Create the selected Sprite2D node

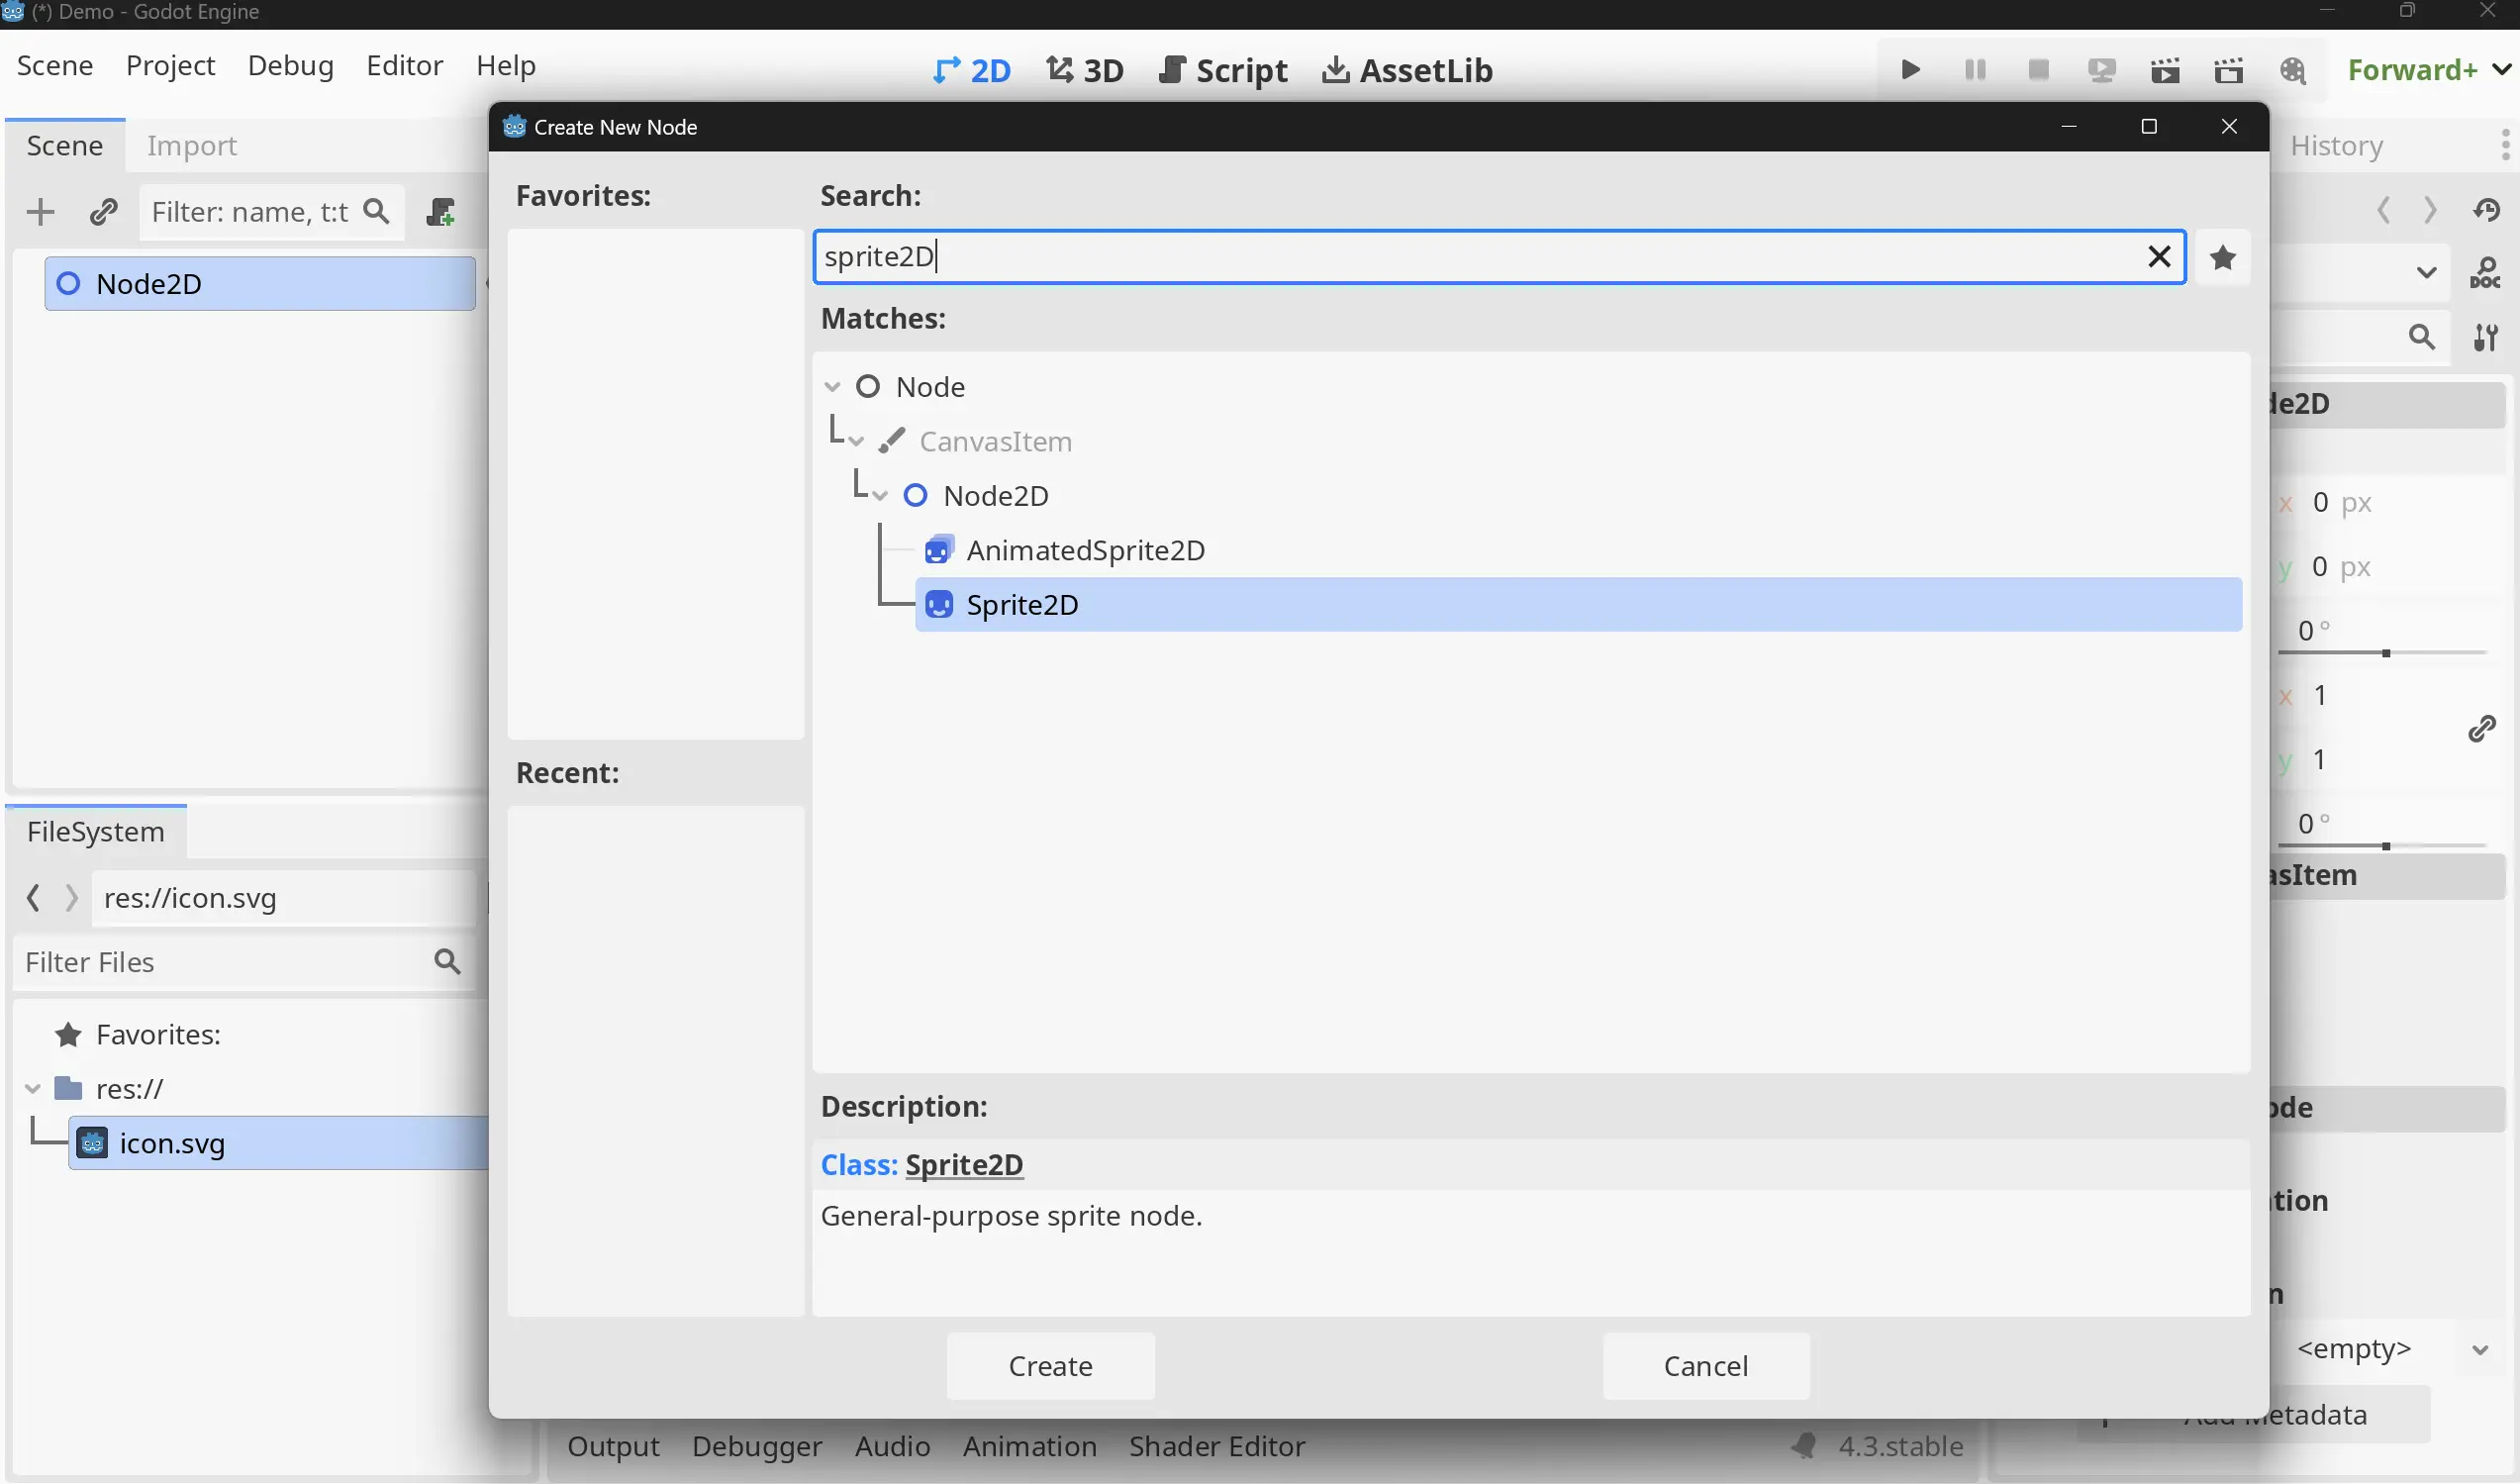pyautogui.click(x=1050, y=1366)
